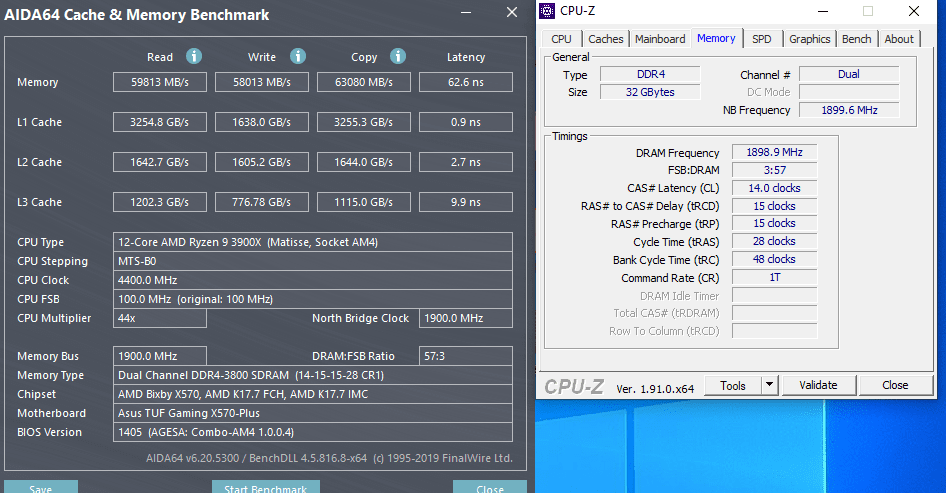Image resolution: width=946 pixels, height=493 pixels.
Task: Click the 32 GBytes Size field
Action: click(650, 92)
